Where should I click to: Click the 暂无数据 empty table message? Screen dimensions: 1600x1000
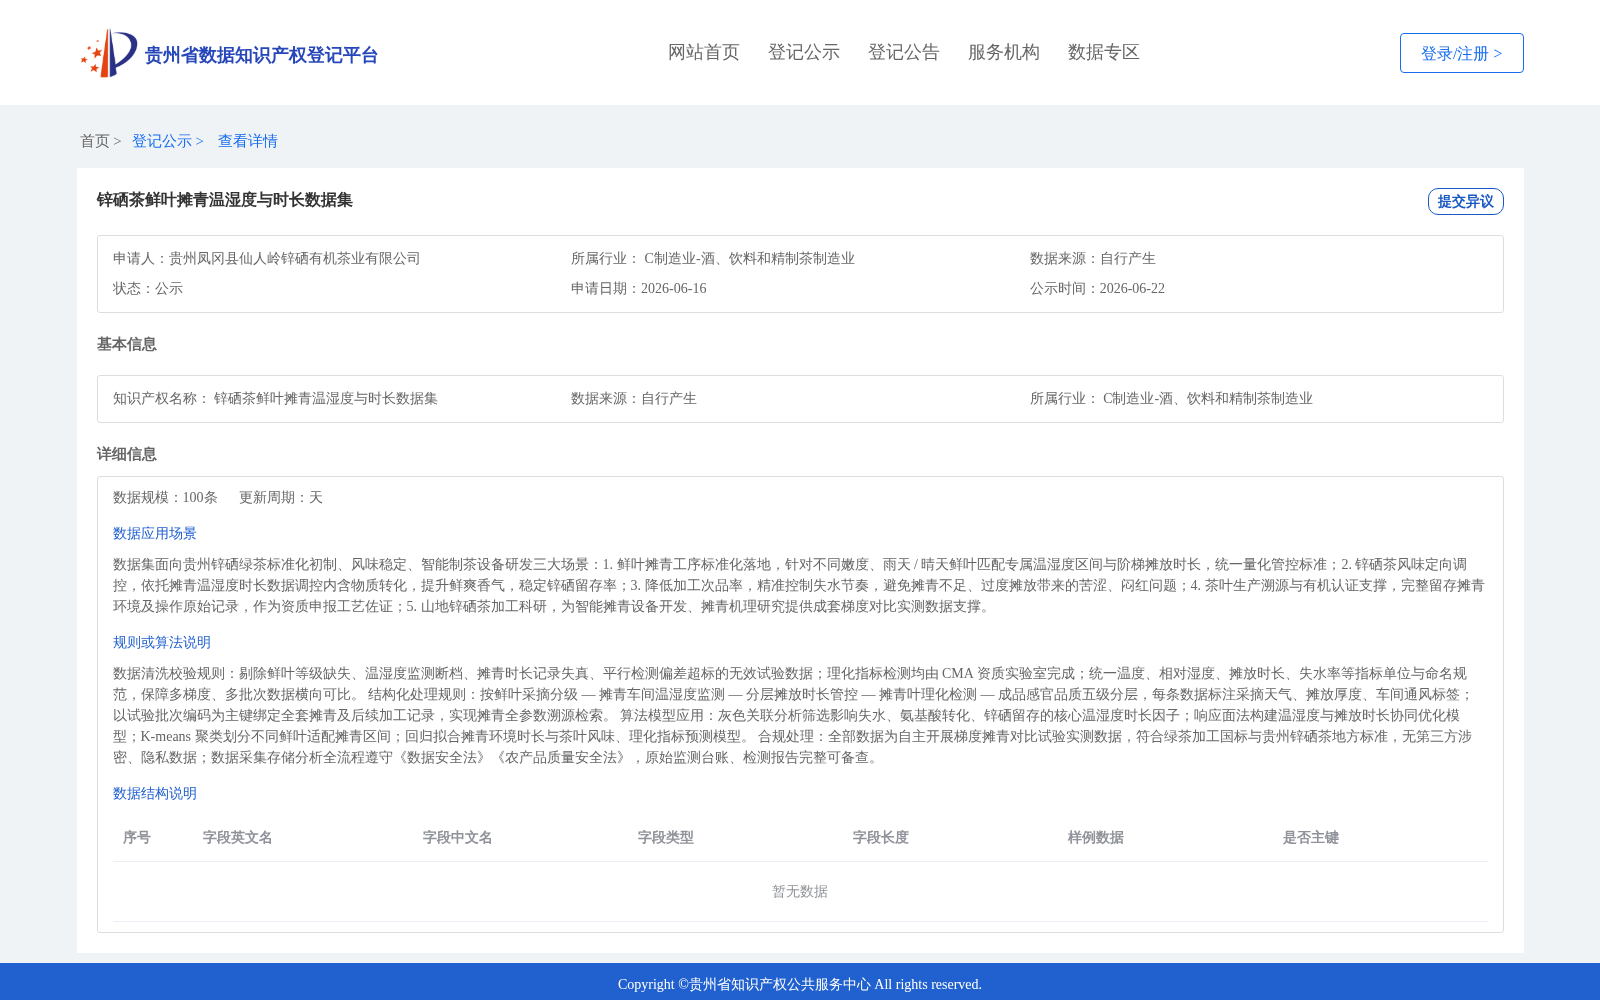pos(800,891)
